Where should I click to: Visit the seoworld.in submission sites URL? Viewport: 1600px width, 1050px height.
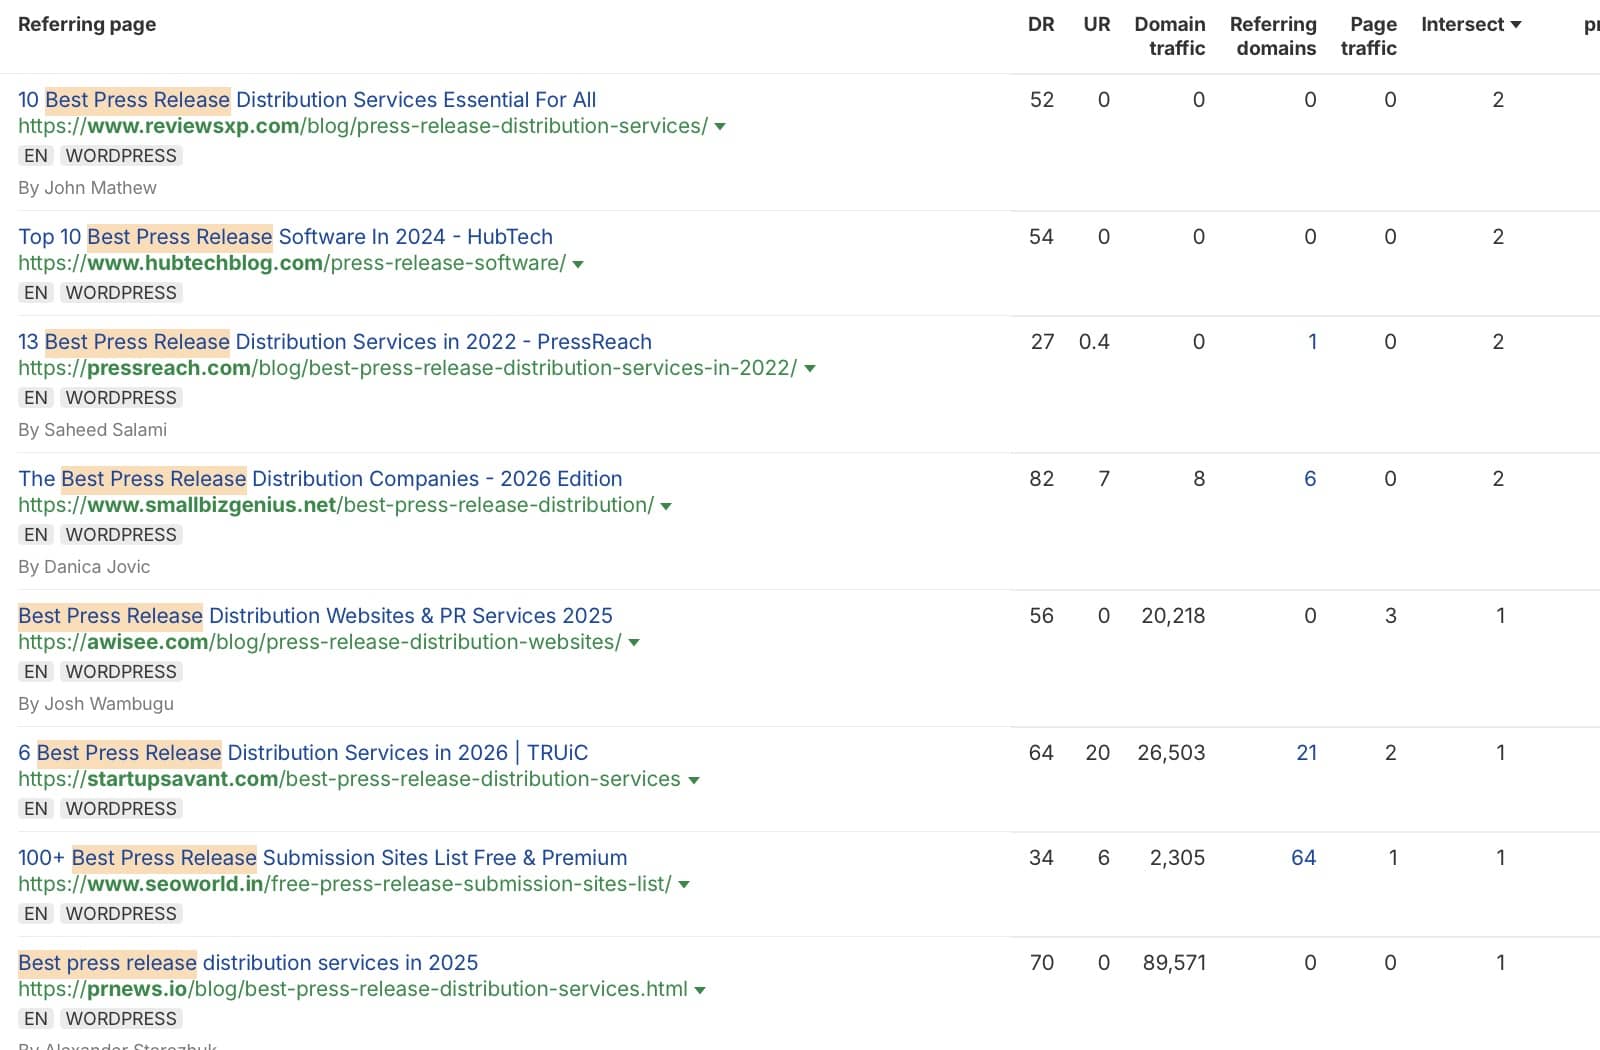click(345, 884)
